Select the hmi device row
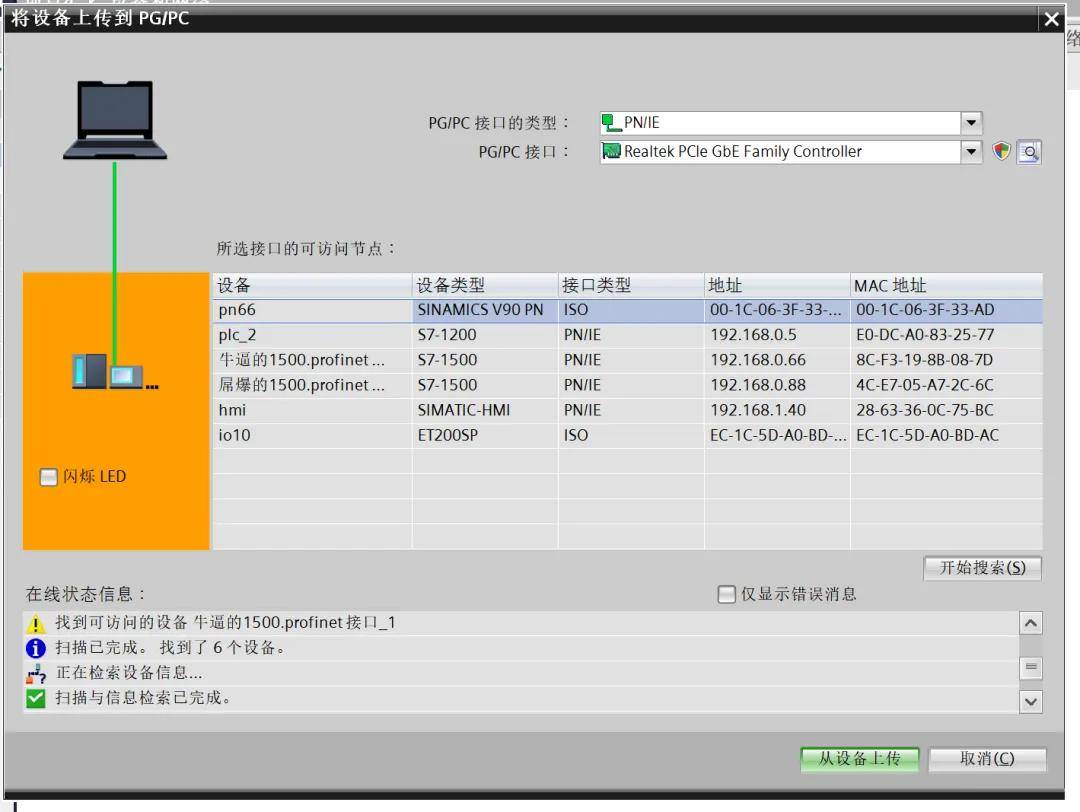Viewport: 1080px width, 812px height. pyautogui.click(x=627, y=410)
